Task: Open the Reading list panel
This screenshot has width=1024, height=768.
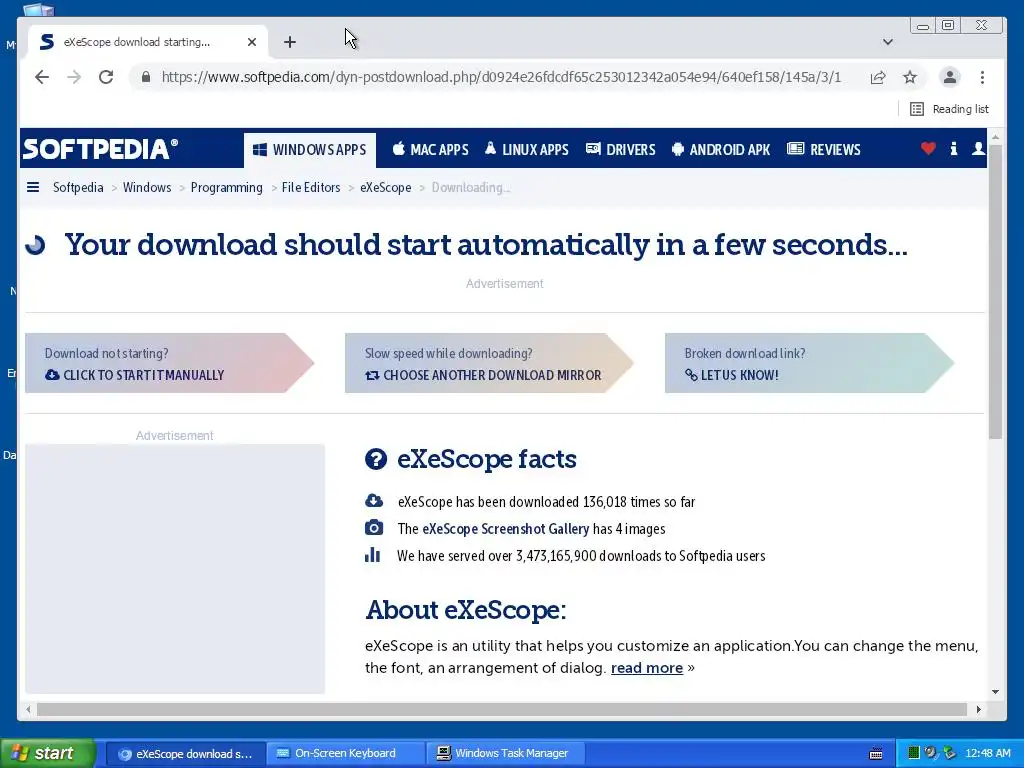Action: (949, 109)
